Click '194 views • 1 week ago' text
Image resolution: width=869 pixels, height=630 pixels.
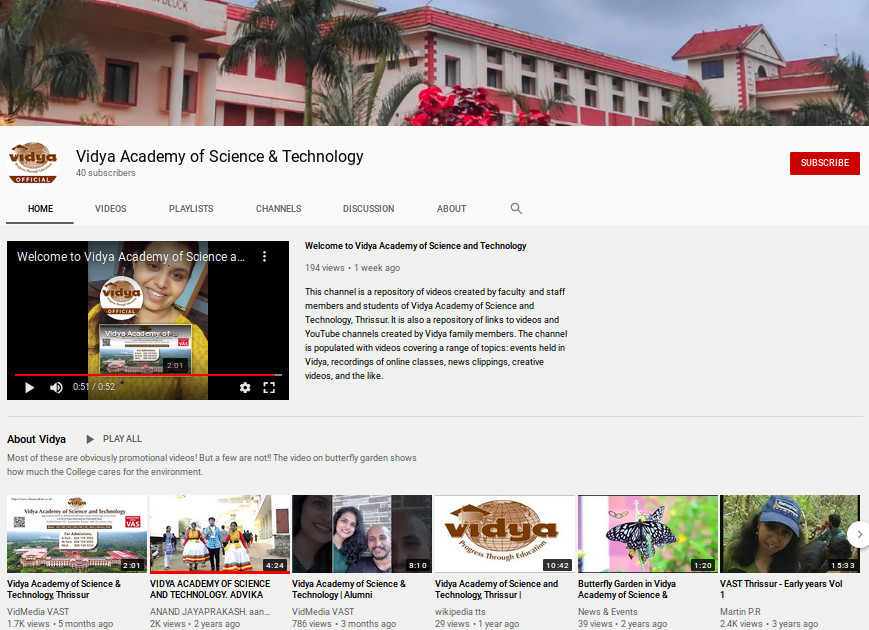pos(352,268)
